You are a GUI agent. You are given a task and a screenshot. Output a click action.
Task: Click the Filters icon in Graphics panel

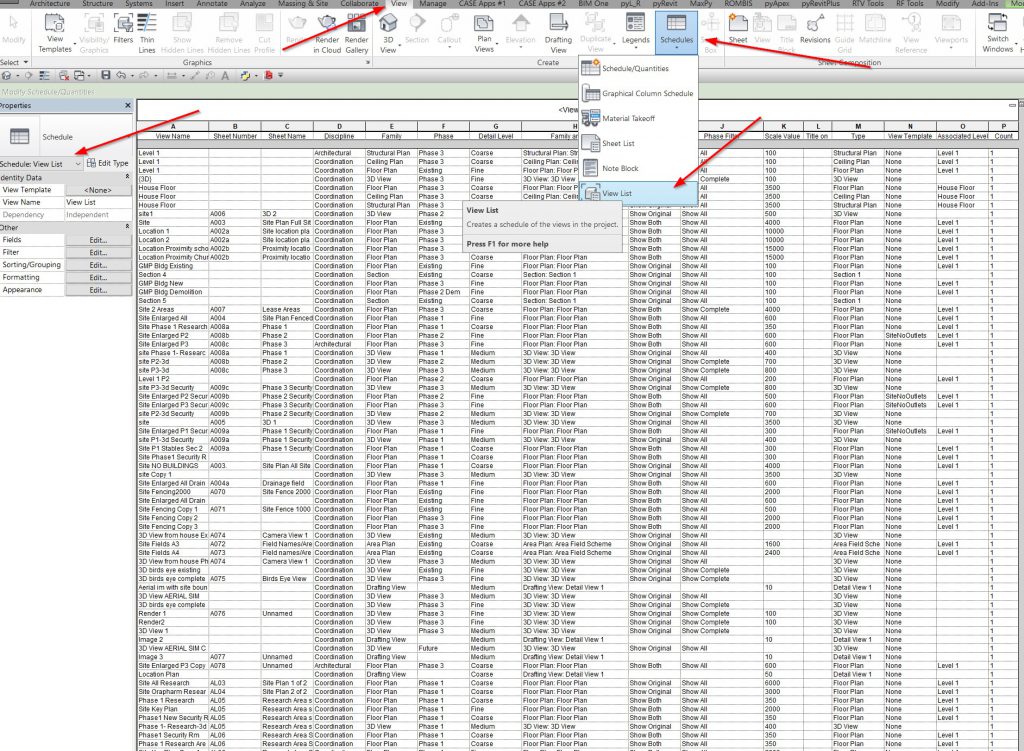[123, 28]
